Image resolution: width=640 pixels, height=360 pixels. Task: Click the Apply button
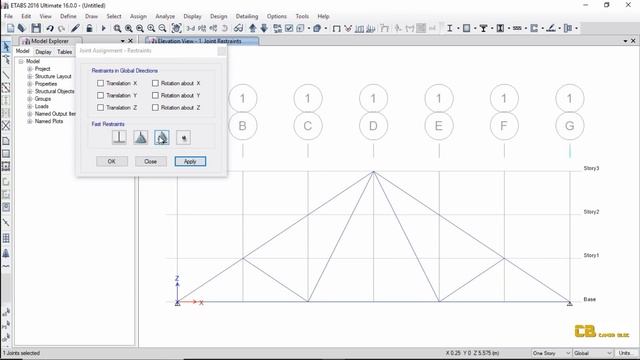click(190, 162)
